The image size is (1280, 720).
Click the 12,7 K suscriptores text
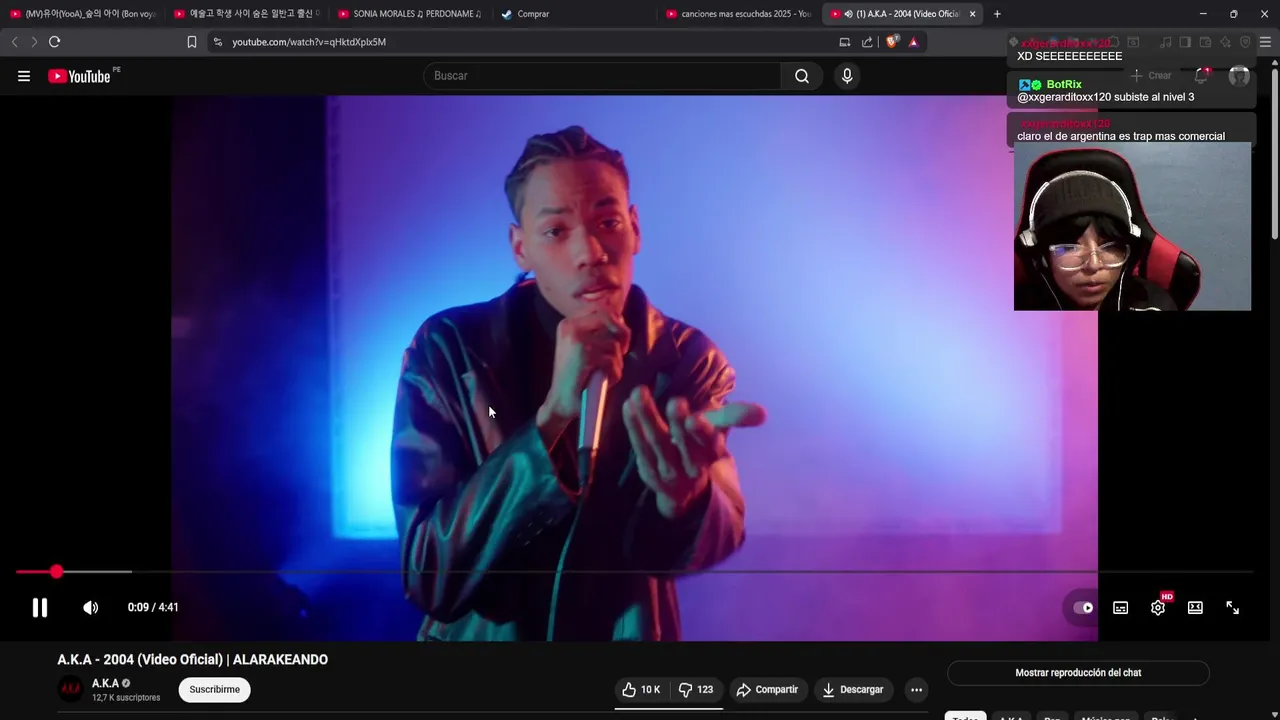tap(126, 698)
